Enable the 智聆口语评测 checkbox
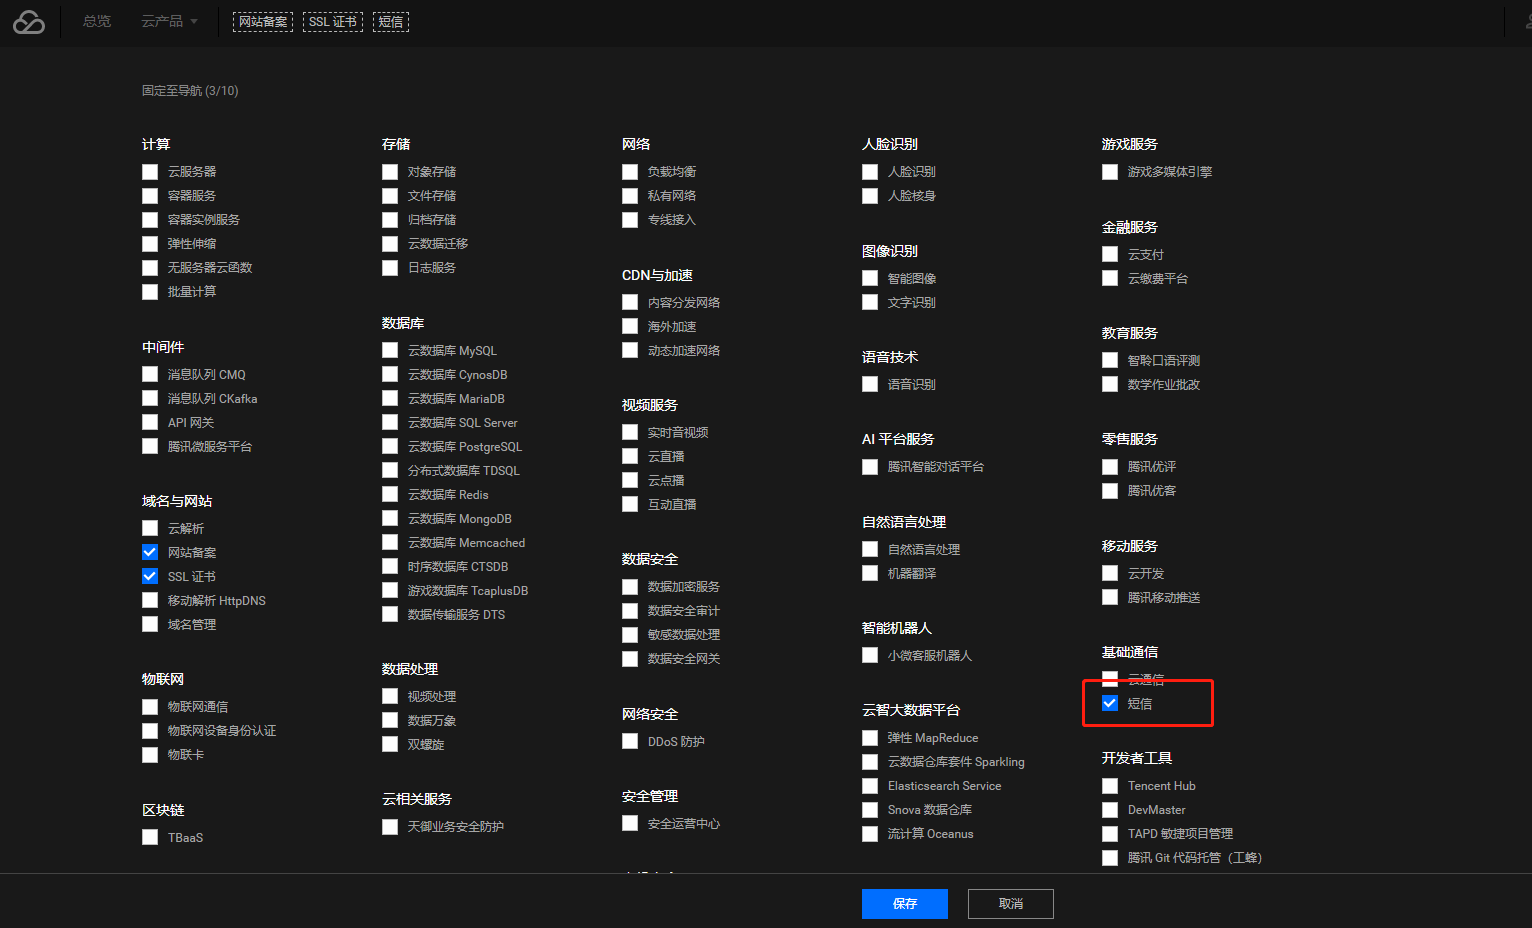The height and width of the screenshot is (928, 1532). click(x=1110, y=360)
